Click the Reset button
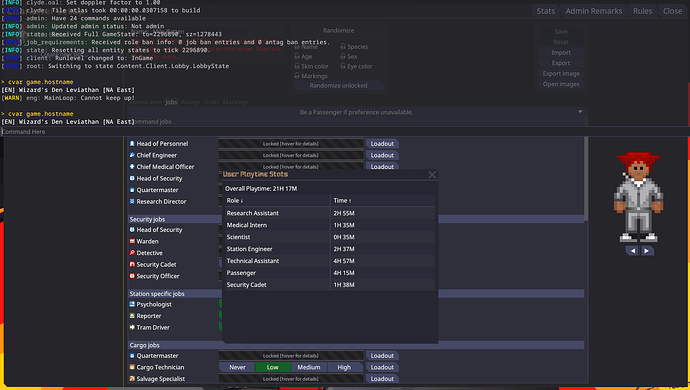This screenshot has width=690, height=390. [561, 42]
